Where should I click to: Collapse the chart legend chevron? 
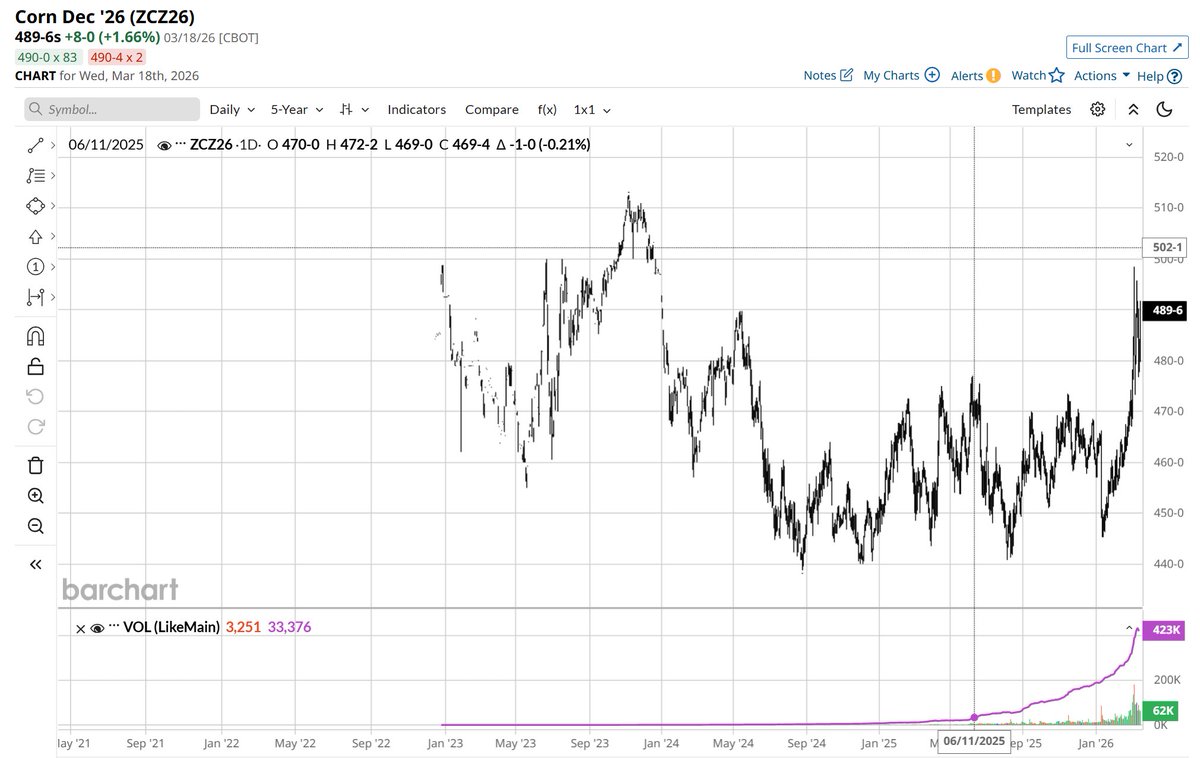pos(1129,145)
